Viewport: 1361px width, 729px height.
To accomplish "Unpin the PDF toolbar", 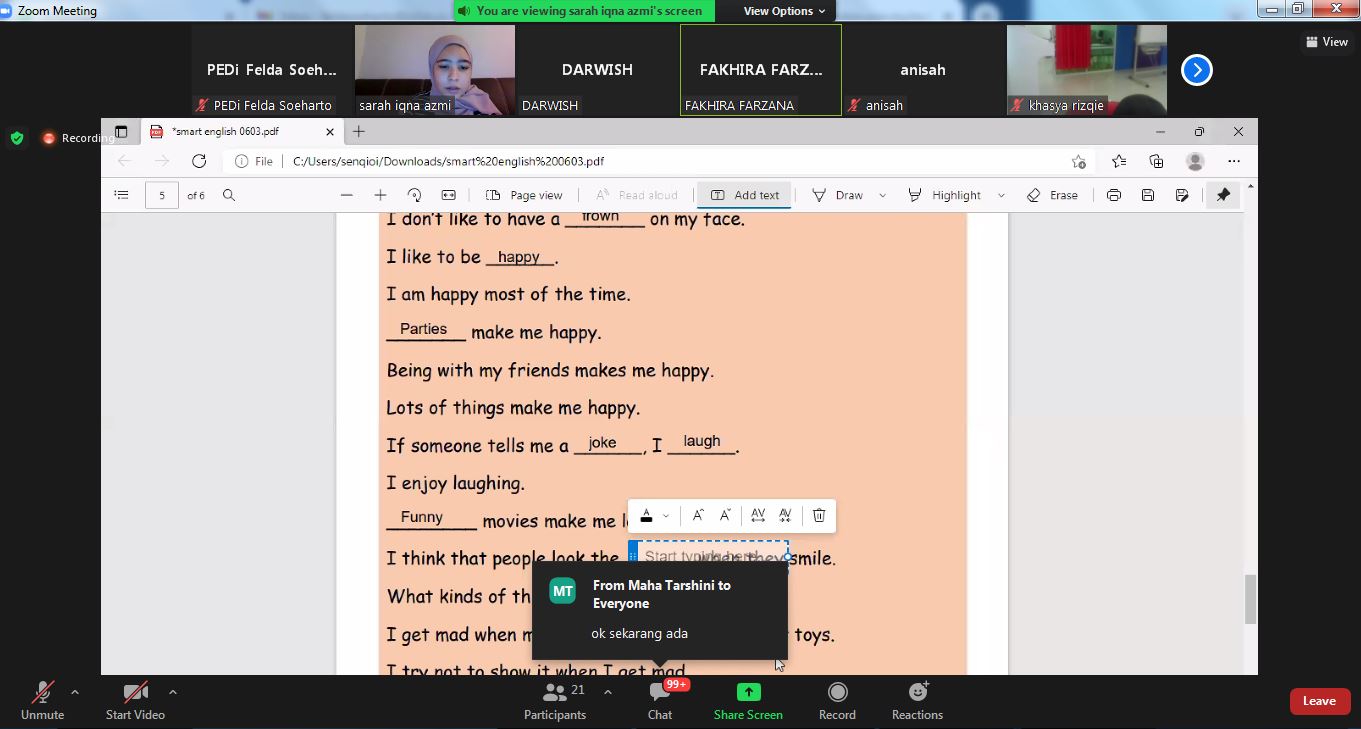I will 1223,195.
